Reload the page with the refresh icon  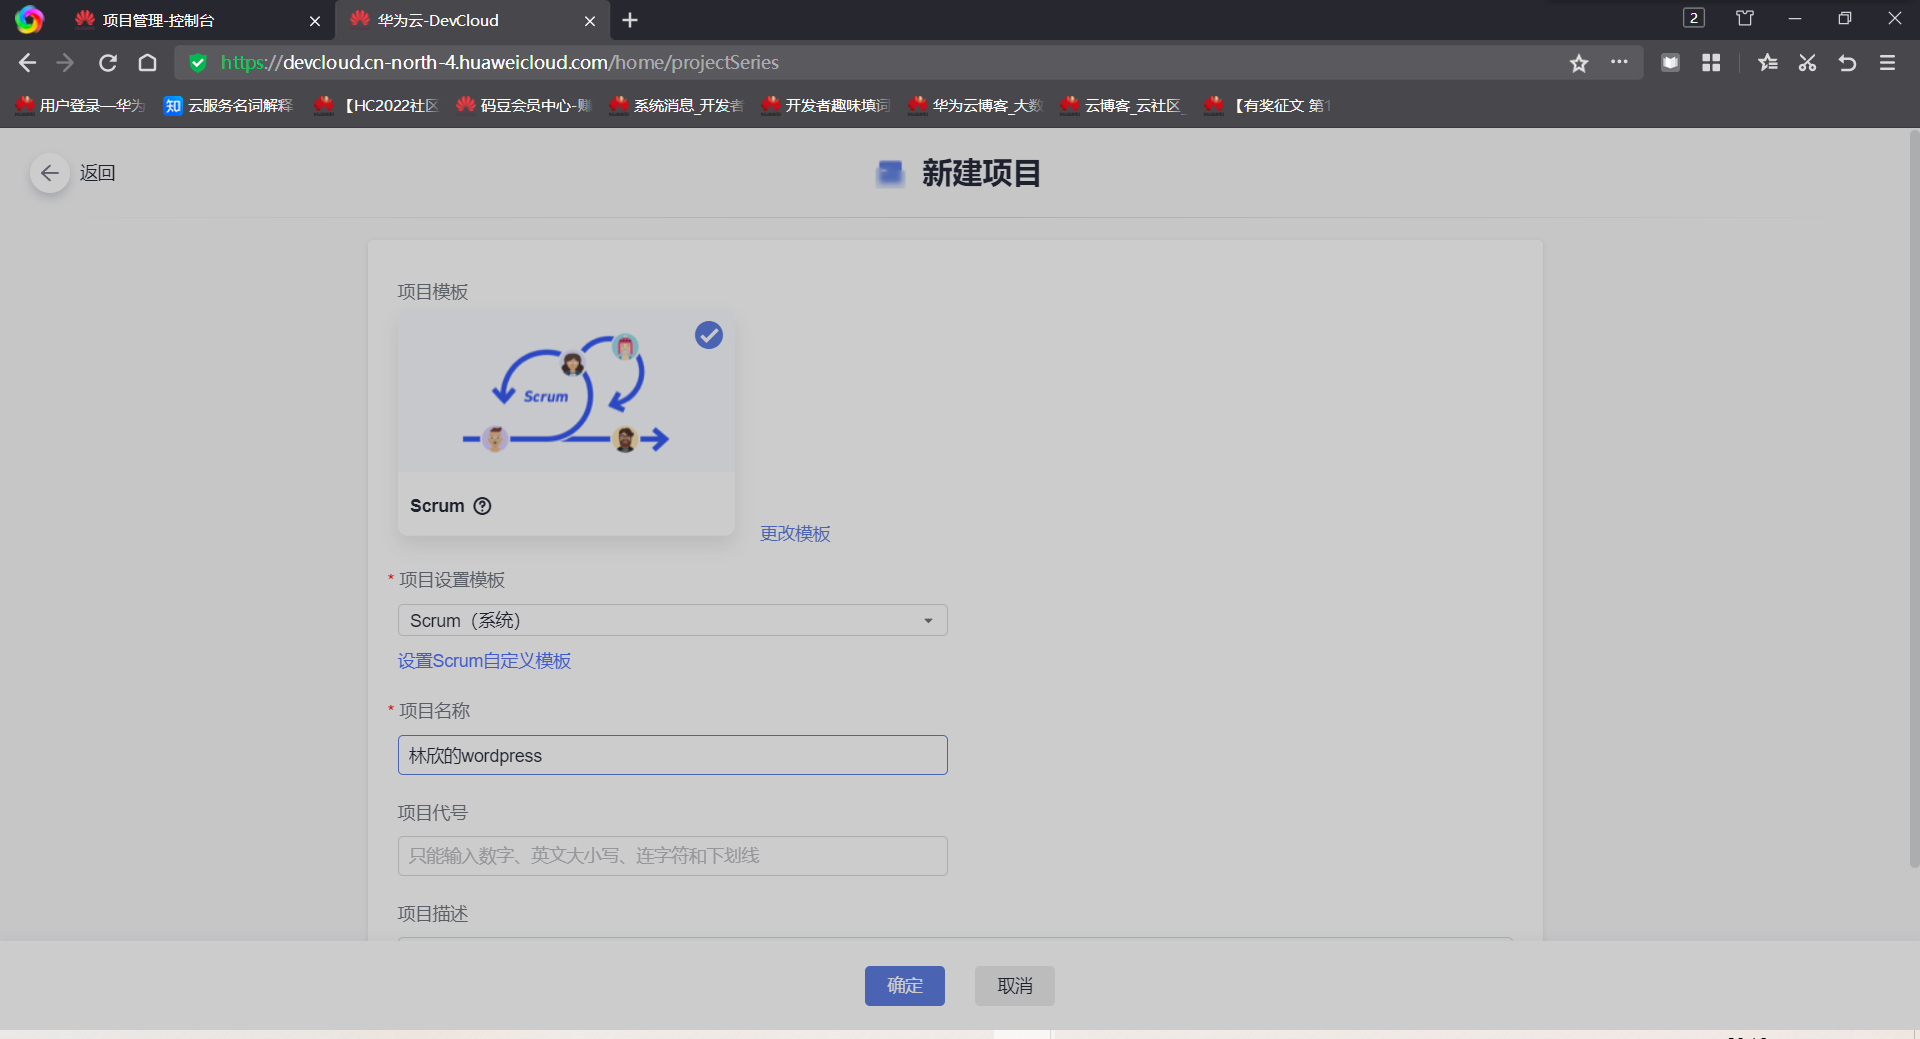(108, 63)
